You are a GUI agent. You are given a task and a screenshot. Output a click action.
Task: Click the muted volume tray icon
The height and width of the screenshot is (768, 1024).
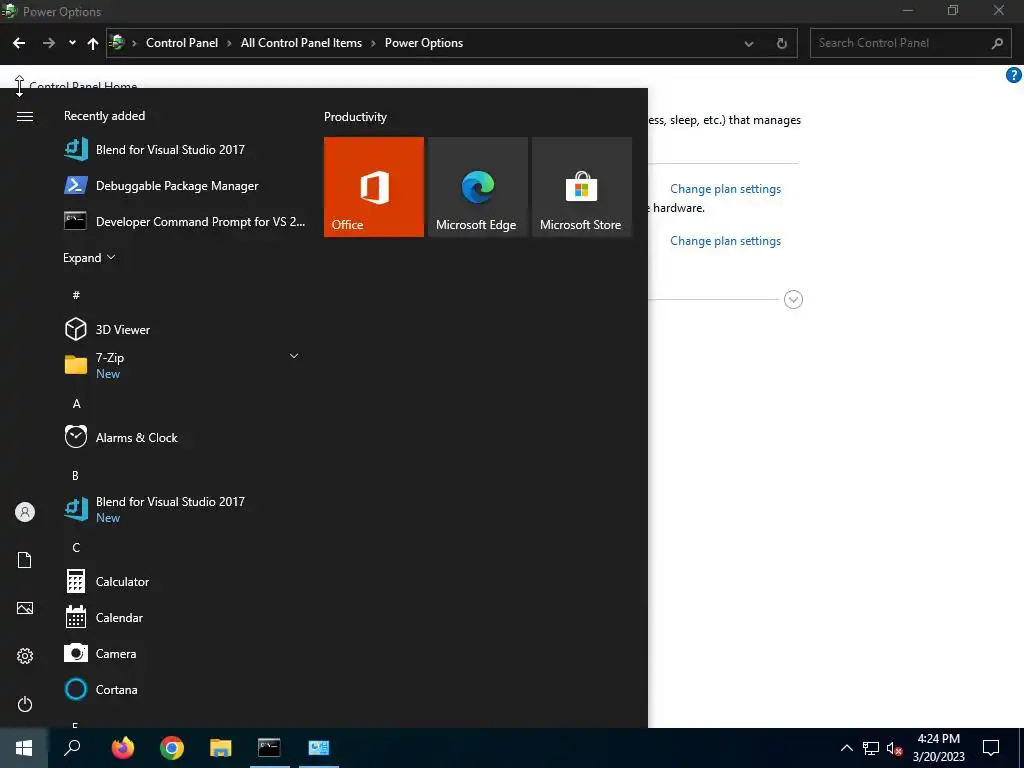894,748
